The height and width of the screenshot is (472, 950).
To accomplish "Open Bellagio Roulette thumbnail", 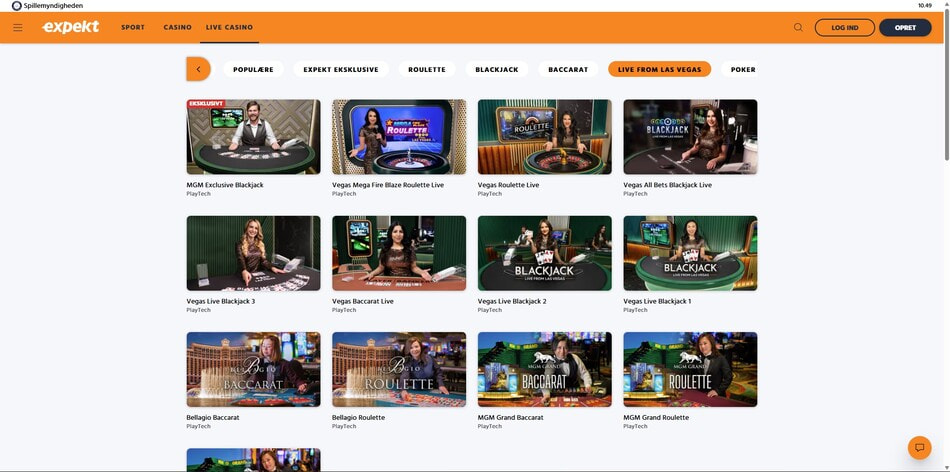I will 399,370.
